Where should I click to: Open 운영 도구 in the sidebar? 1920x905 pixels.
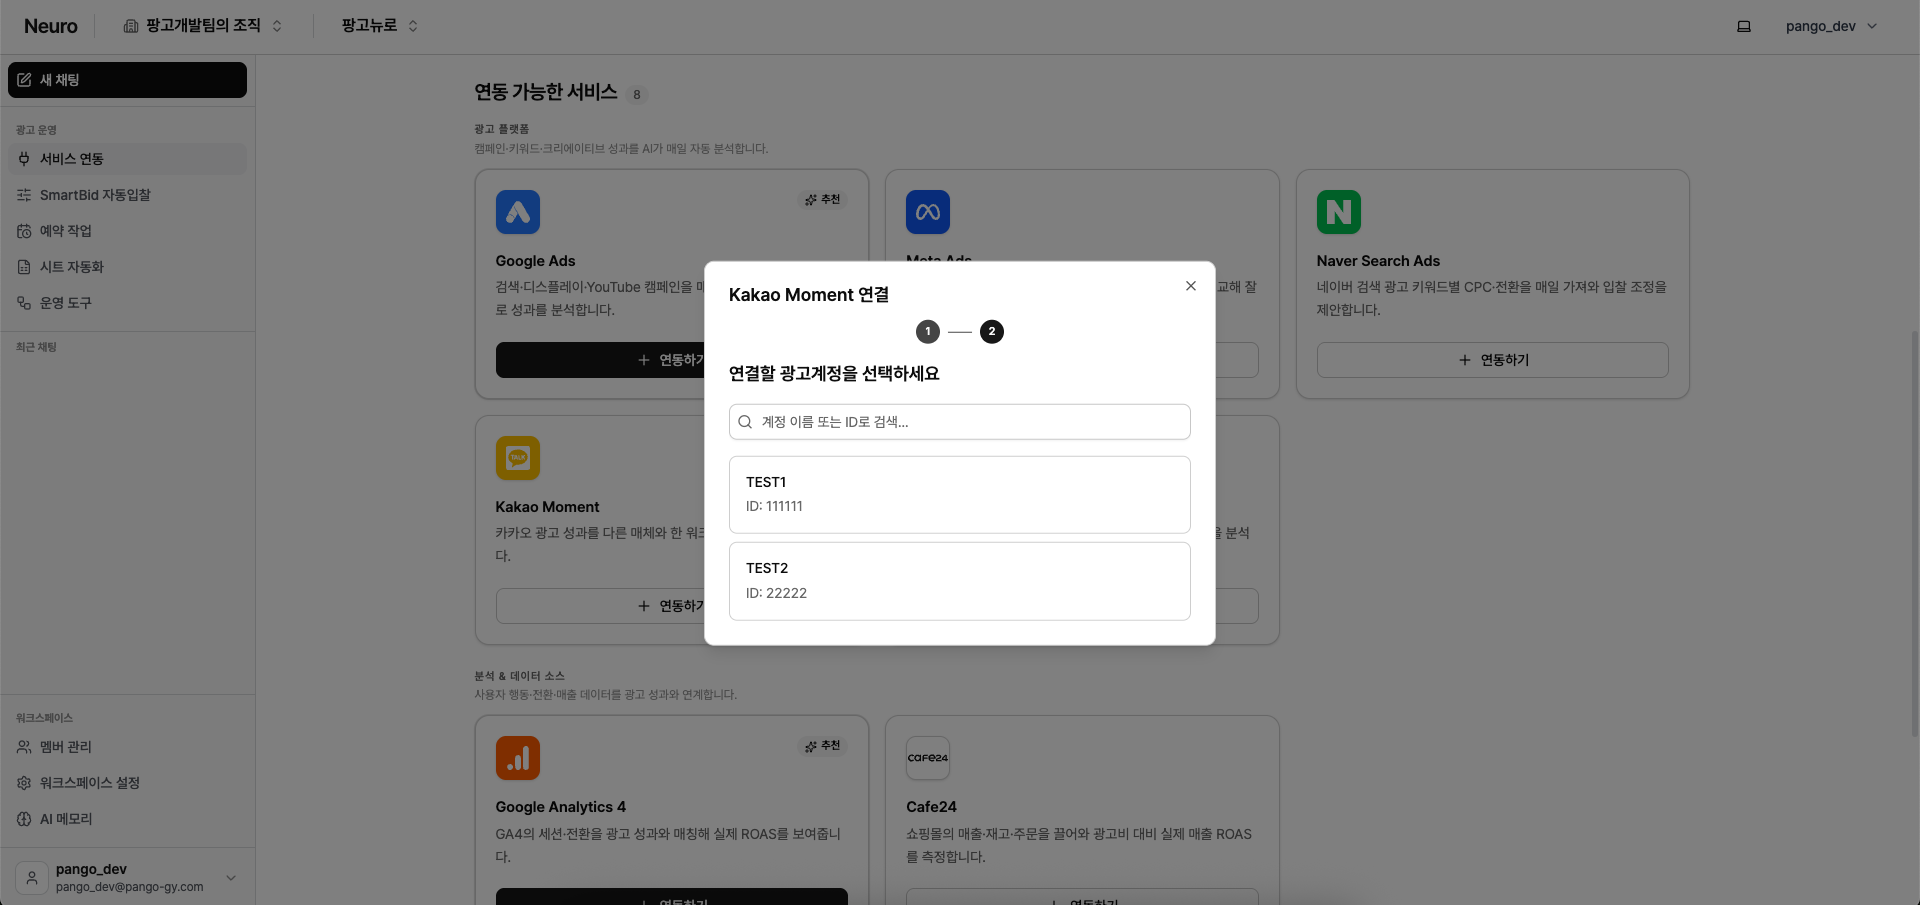click(x=127, y=303)
